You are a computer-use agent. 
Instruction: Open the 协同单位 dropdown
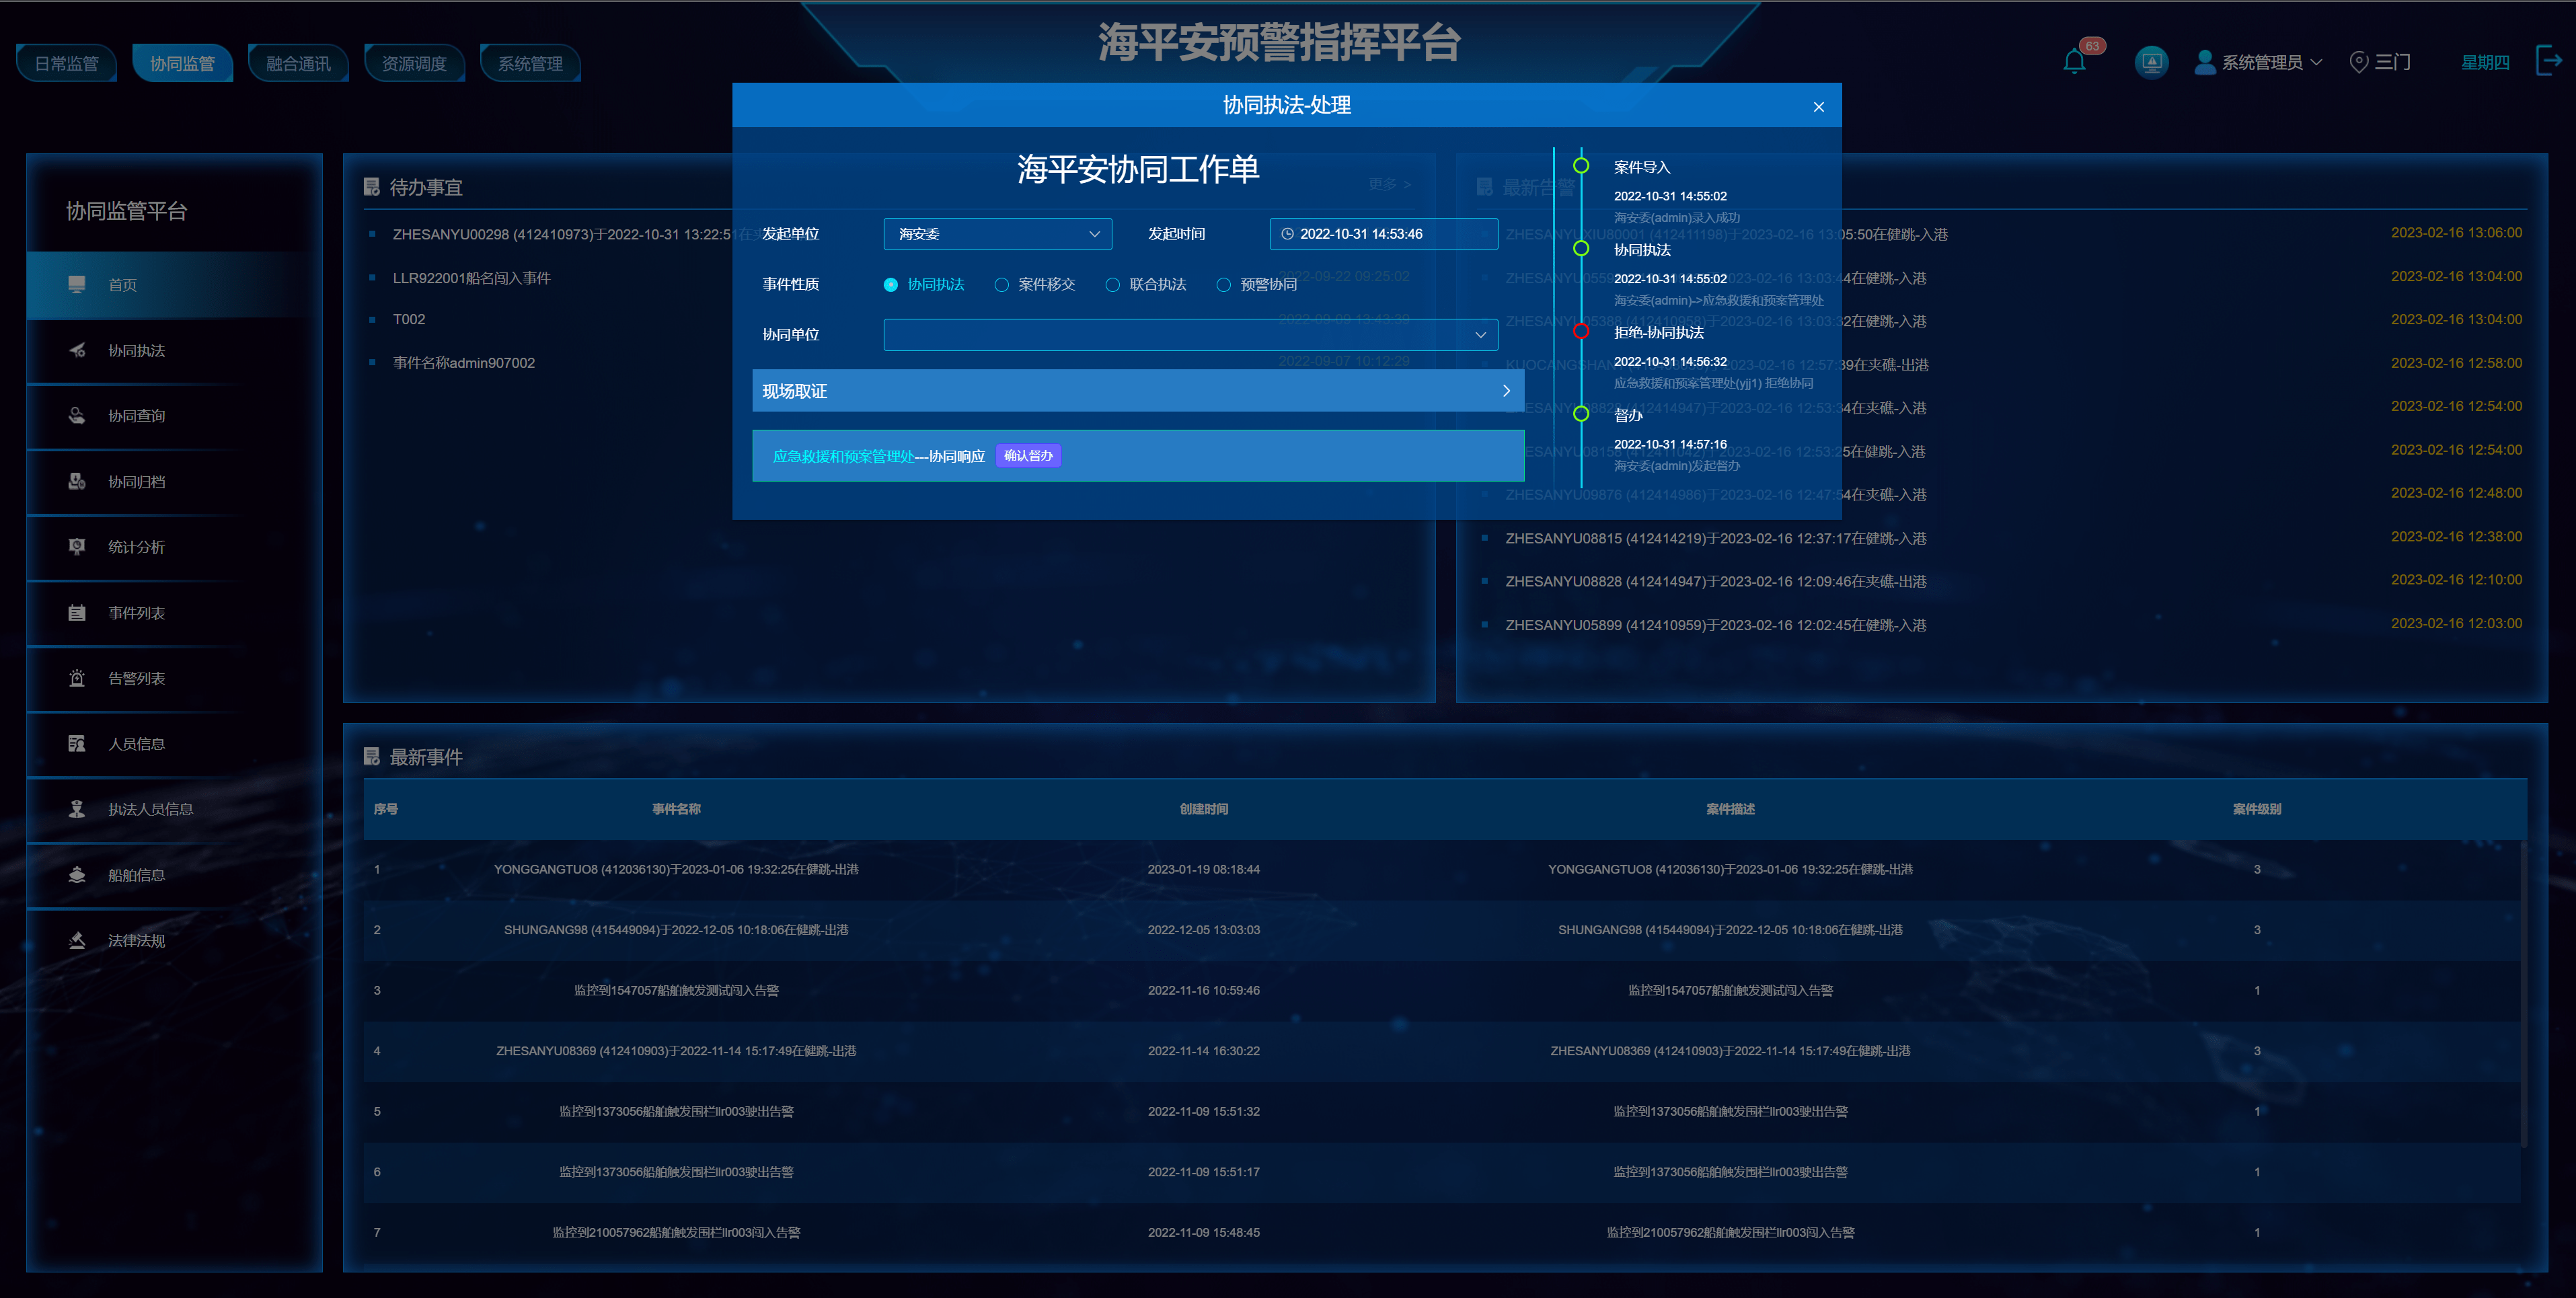tap(1190, 335)
